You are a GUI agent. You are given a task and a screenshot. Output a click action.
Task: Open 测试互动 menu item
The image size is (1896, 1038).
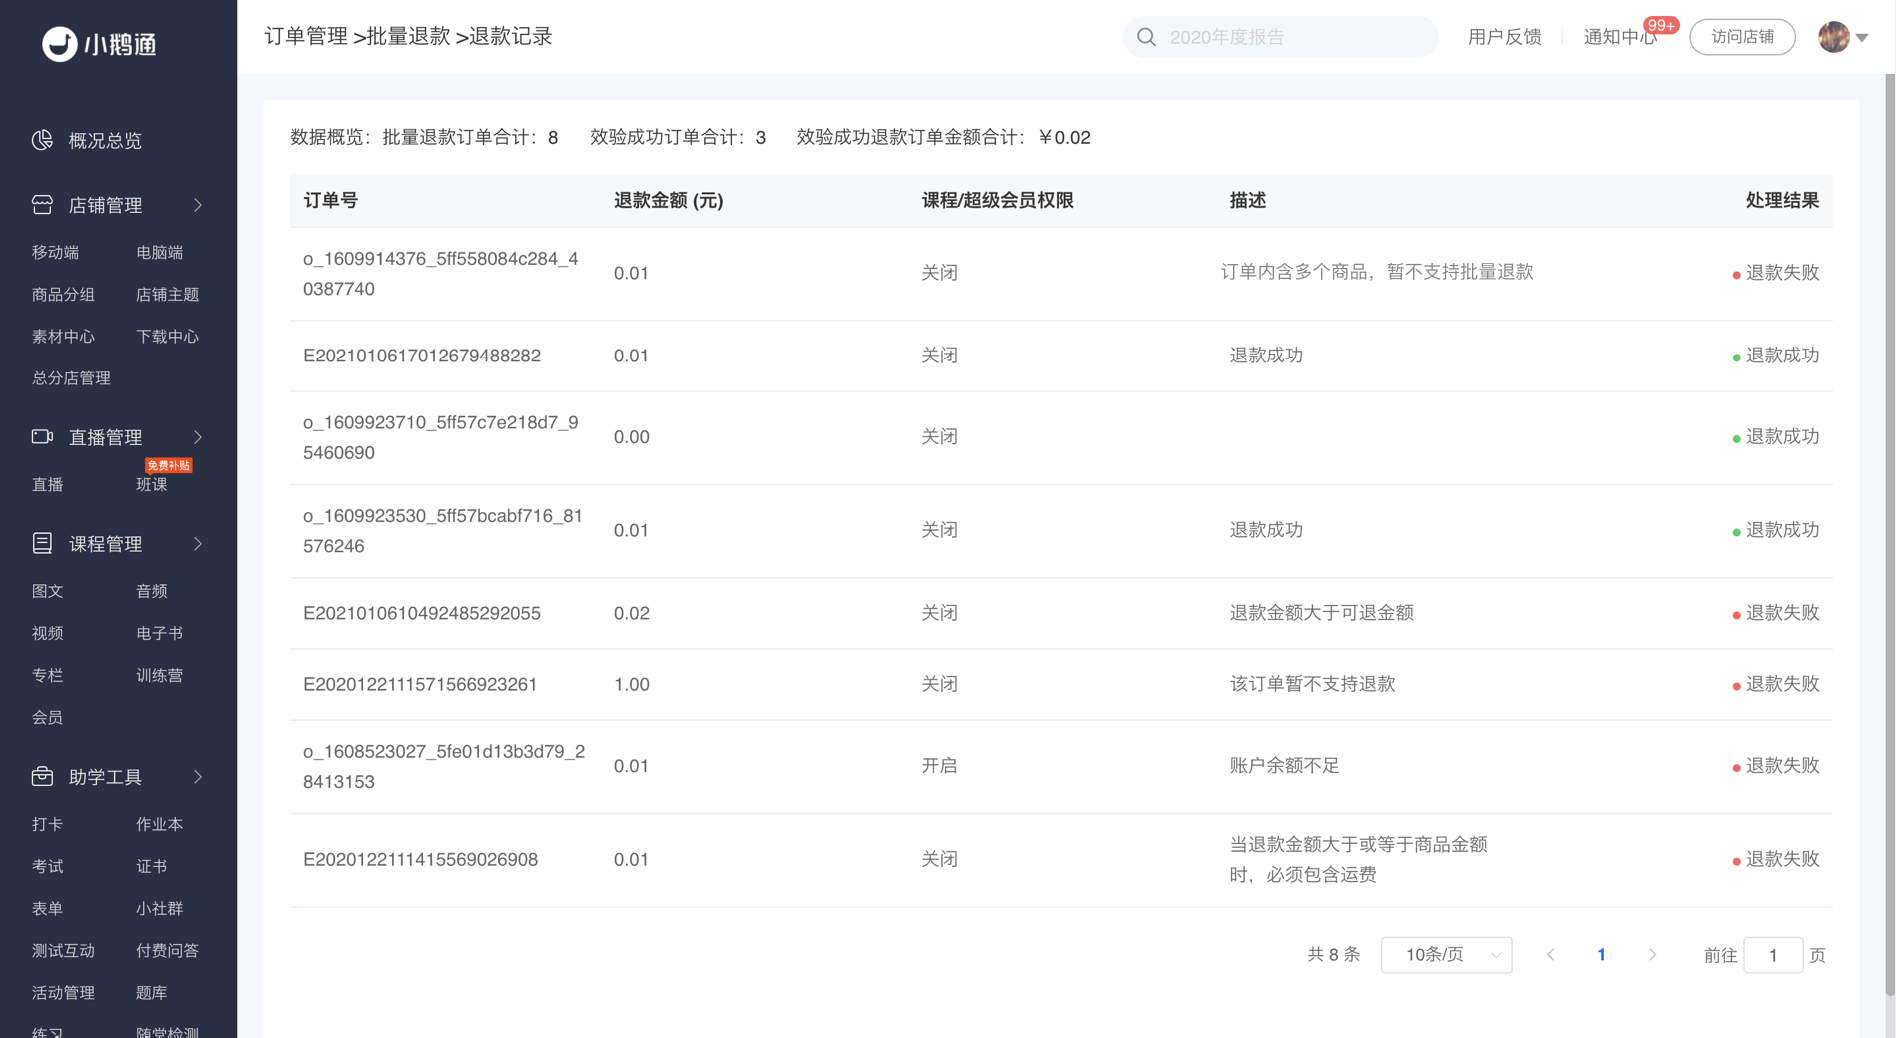[x=63, y=950]
